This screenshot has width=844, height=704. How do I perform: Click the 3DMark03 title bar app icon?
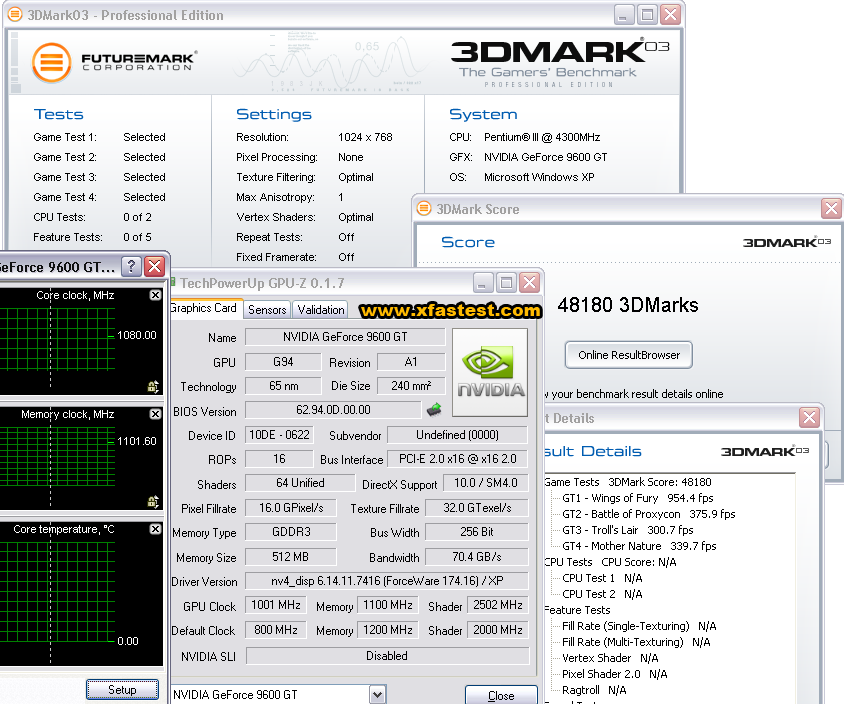click(15, 15)
